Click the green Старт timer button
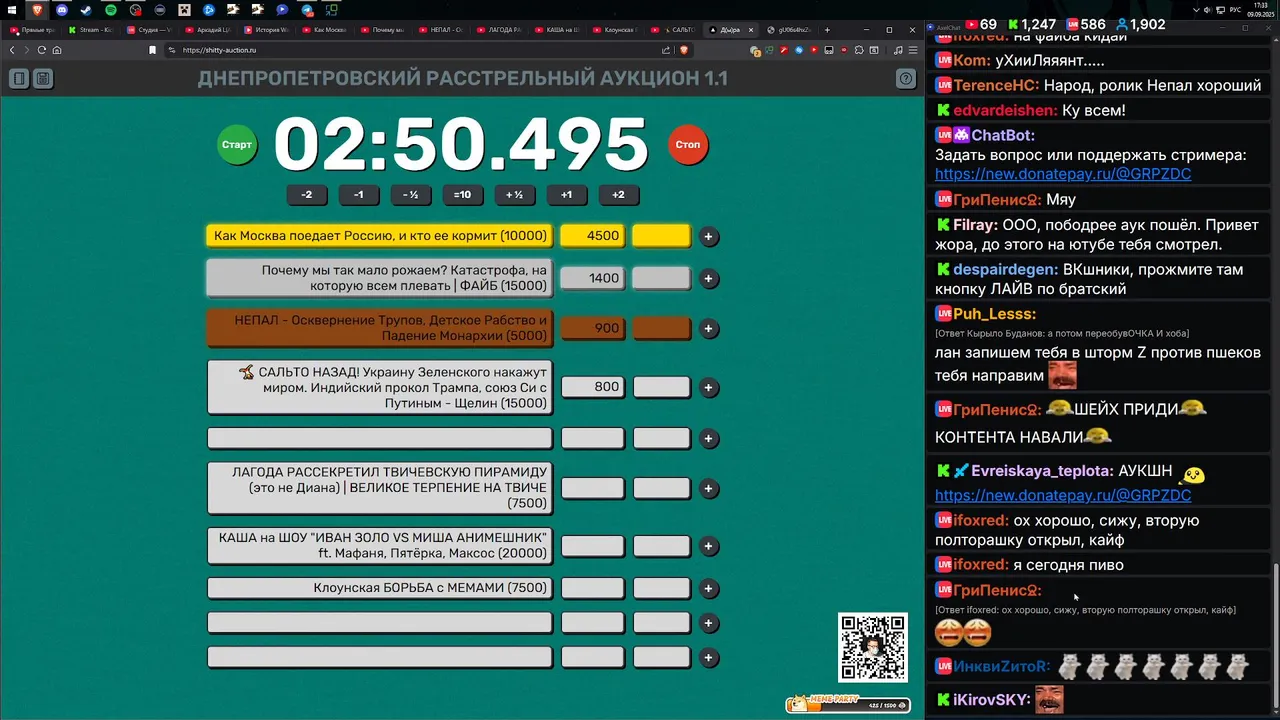 [237, 145]
